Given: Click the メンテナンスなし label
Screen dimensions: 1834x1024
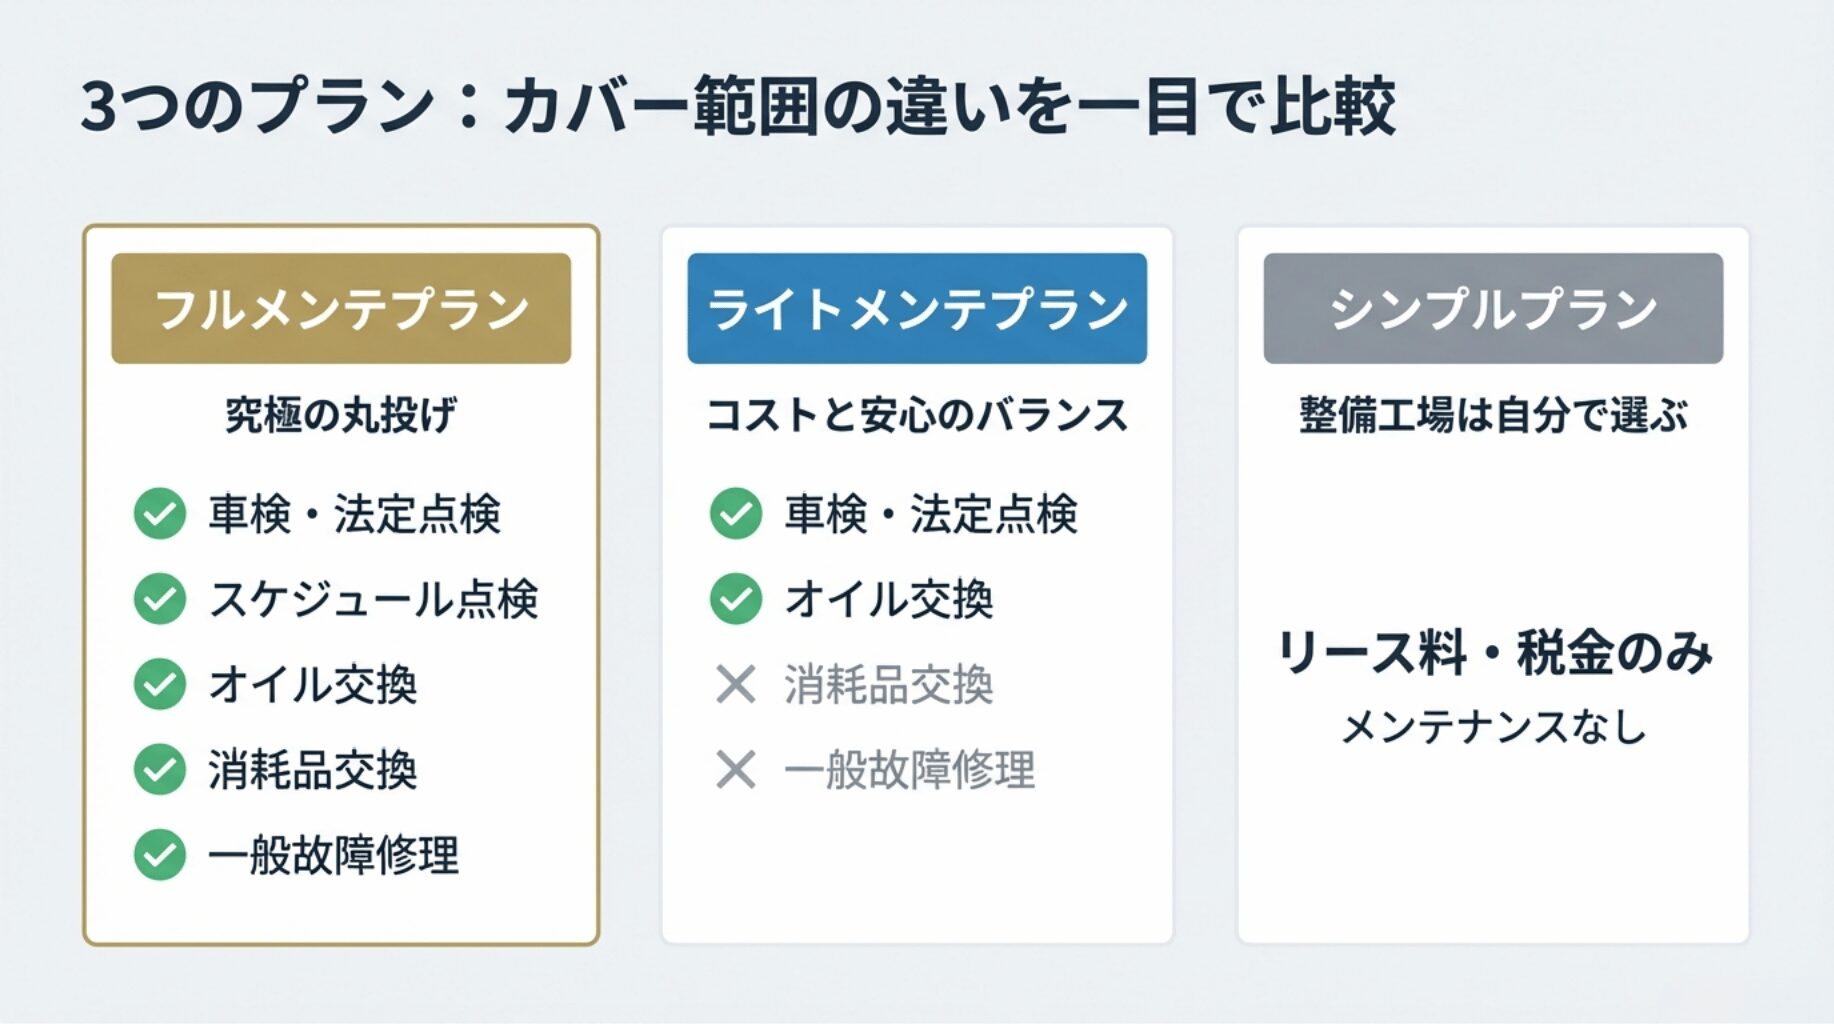Looking at the screenshot, I should (1493, 727).
